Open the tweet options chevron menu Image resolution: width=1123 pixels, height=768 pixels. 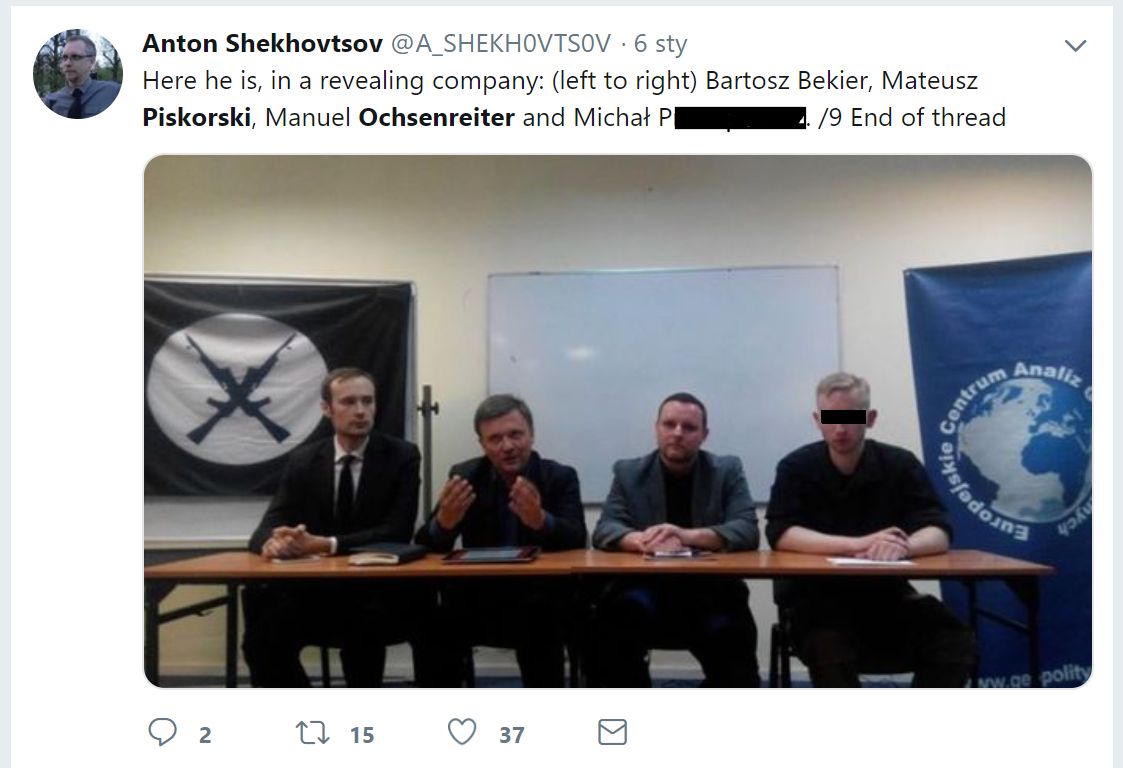click(1075, 46)
